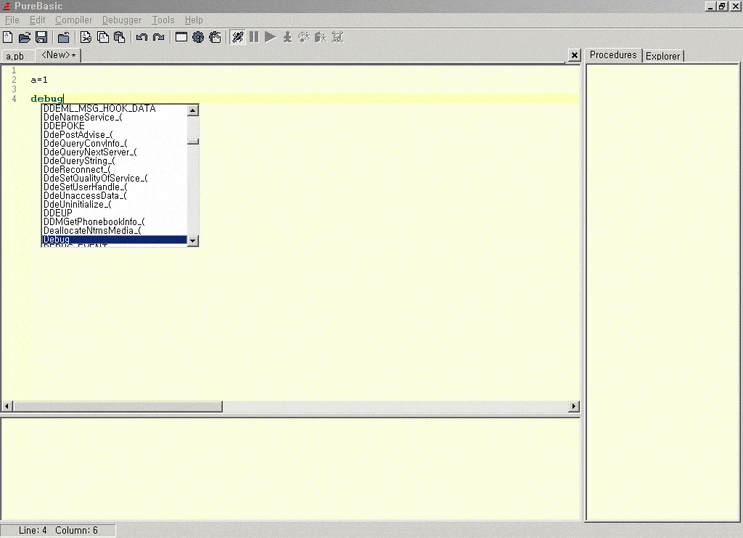Choose DDMGetPhonebookInfo_( from autocomplete
Image resolution: width=743 pixels, height=538 pixels.
pos(114,222)
